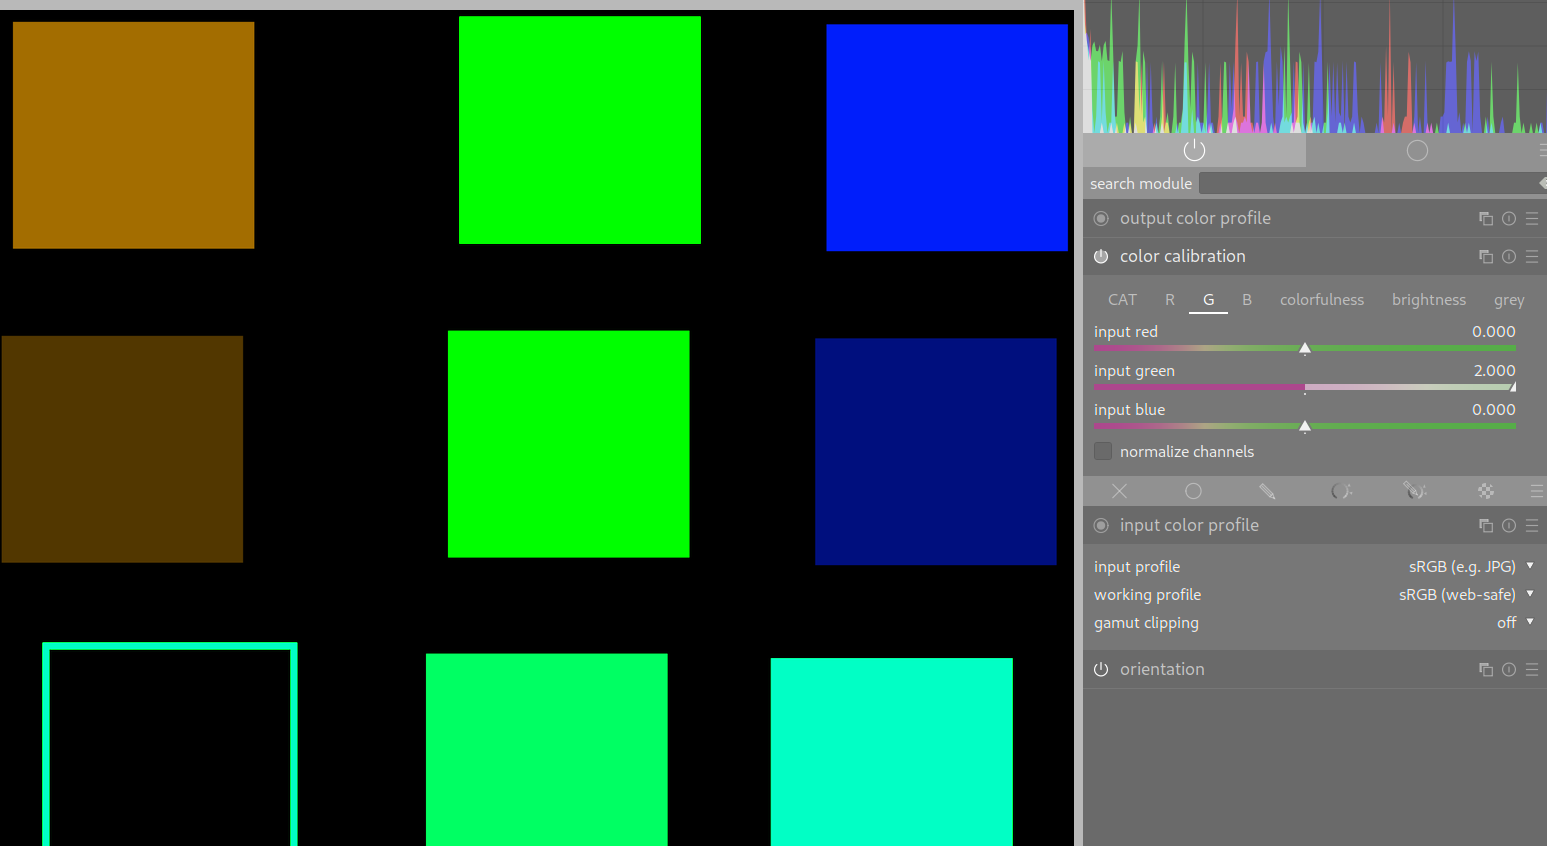Reset the color calibration module parameters
This screenshot has width=1547, height=846.
point(1509,257)
